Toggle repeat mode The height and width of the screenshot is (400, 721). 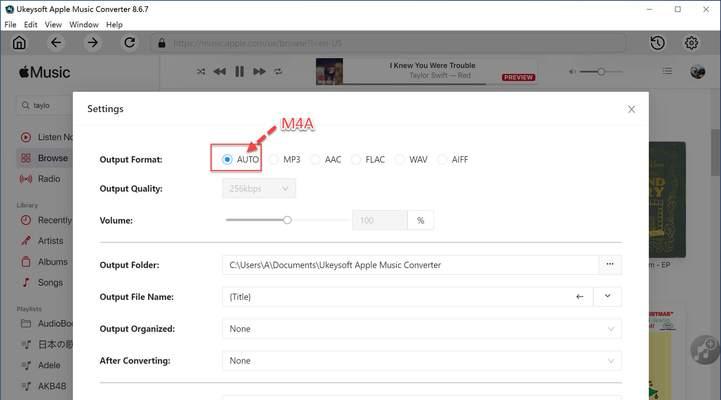(278, 71)
